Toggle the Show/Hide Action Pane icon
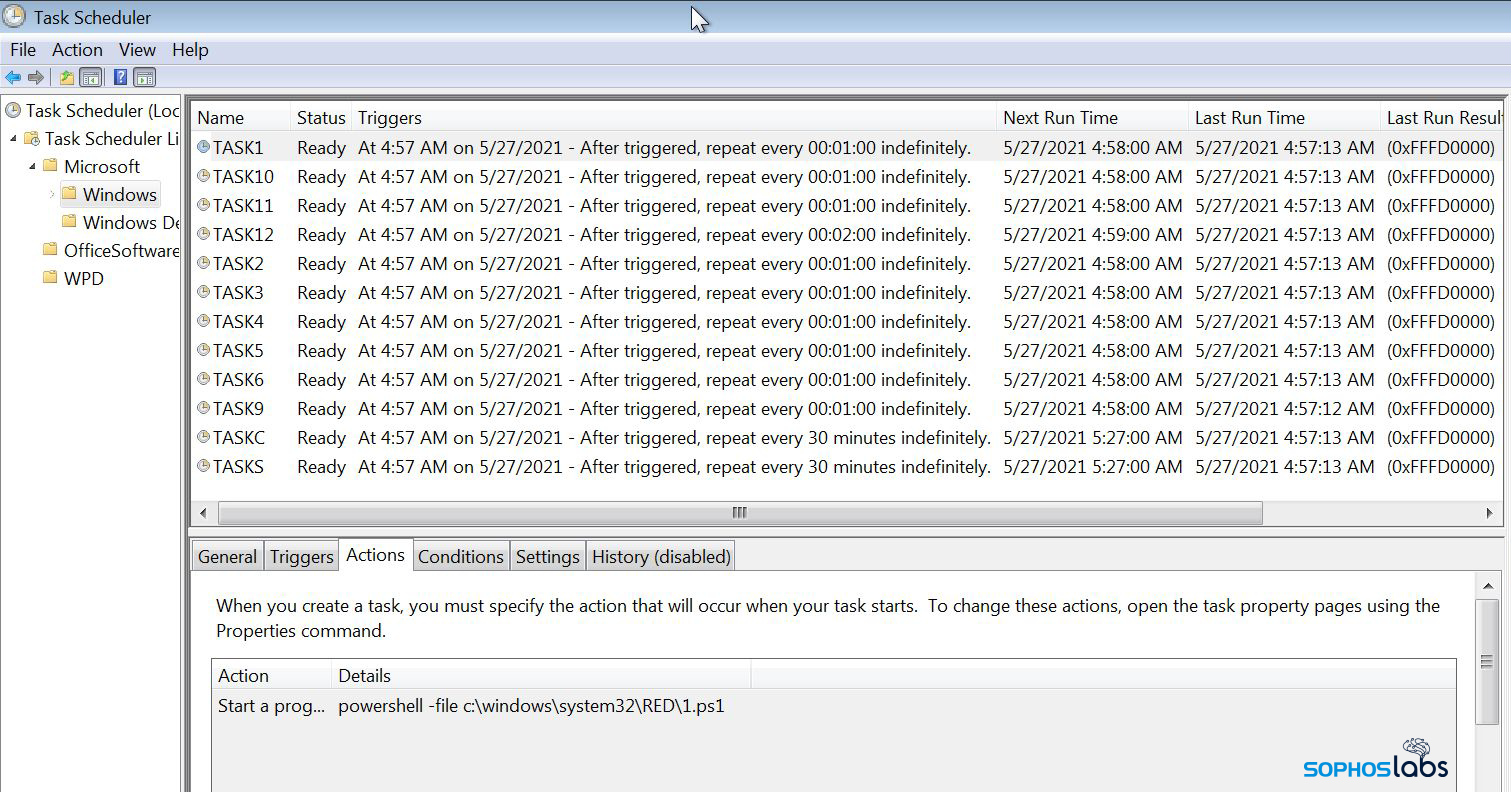The width and height of the screenshot is (1511, 792). coord(145,77)
